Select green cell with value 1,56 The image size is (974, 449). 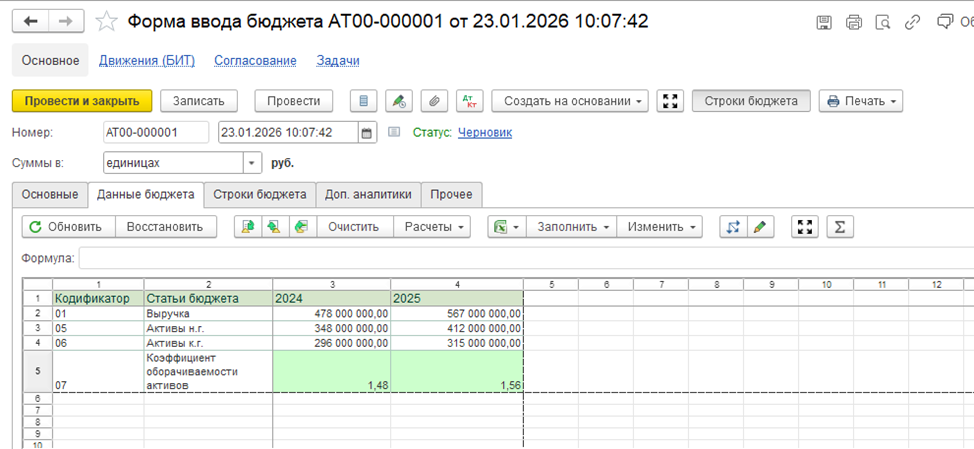point(457,371)
